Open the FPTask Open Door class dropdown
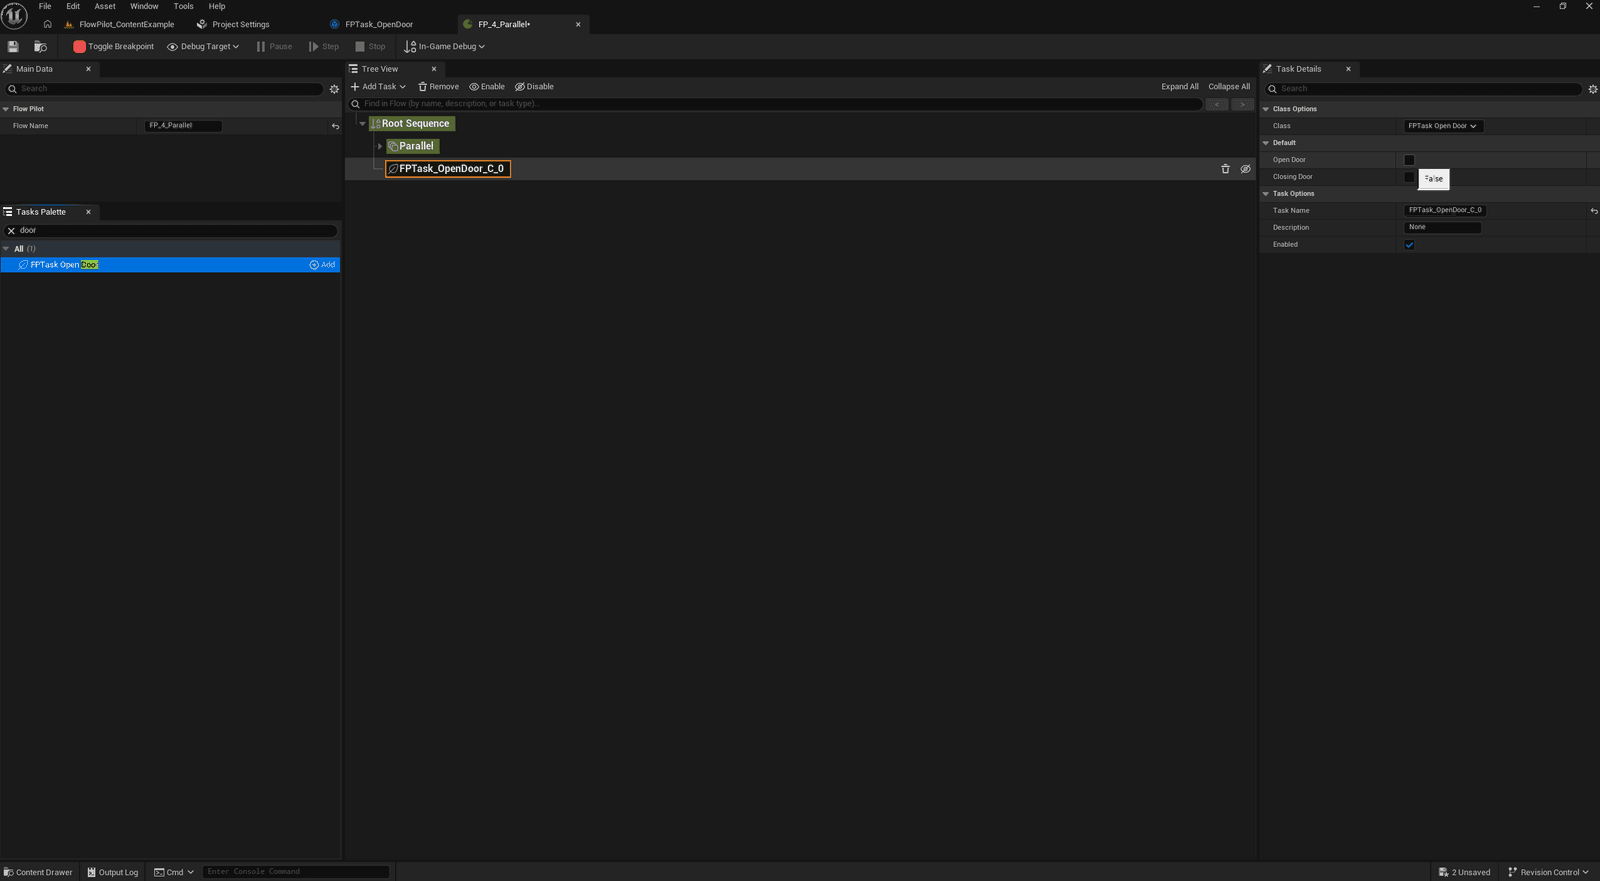Image resolution: width=1600 pixels, height=881 pixels. [1443, 126]
